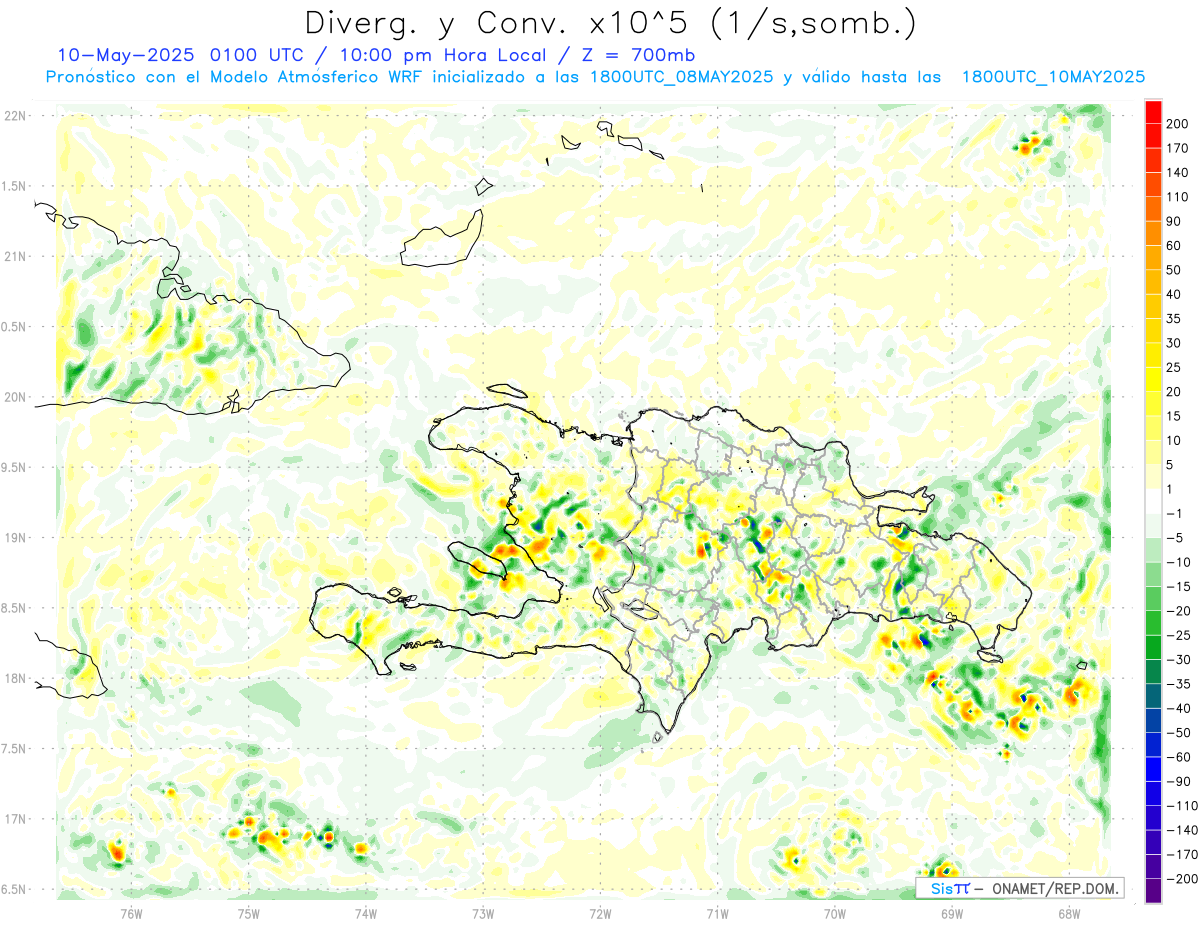This screenshot has width=1200, height=927.
Task: Click the '68W' longitude label
Action: pyautogui.click(x=1069, y=914)
